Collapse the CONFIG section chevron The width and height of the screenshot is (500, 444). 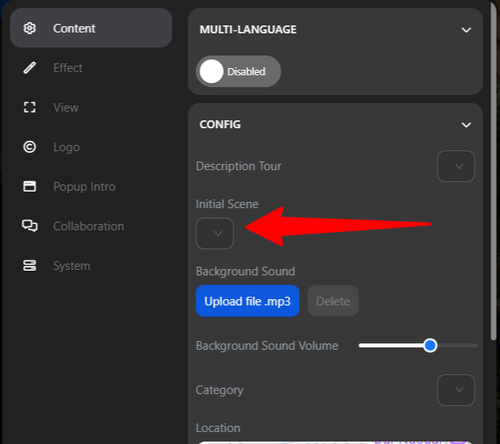[x=466, y=125]
